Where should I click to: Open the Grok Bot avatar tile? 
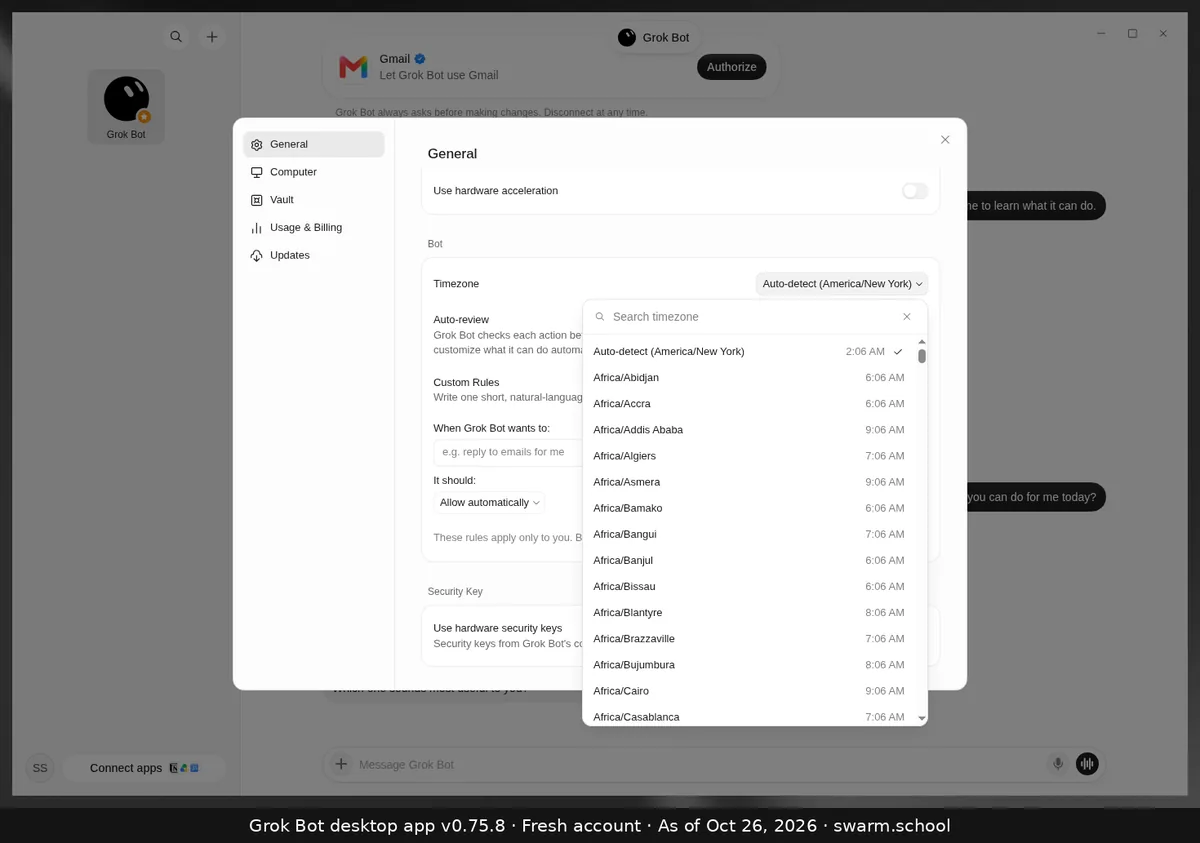[126, 107]
